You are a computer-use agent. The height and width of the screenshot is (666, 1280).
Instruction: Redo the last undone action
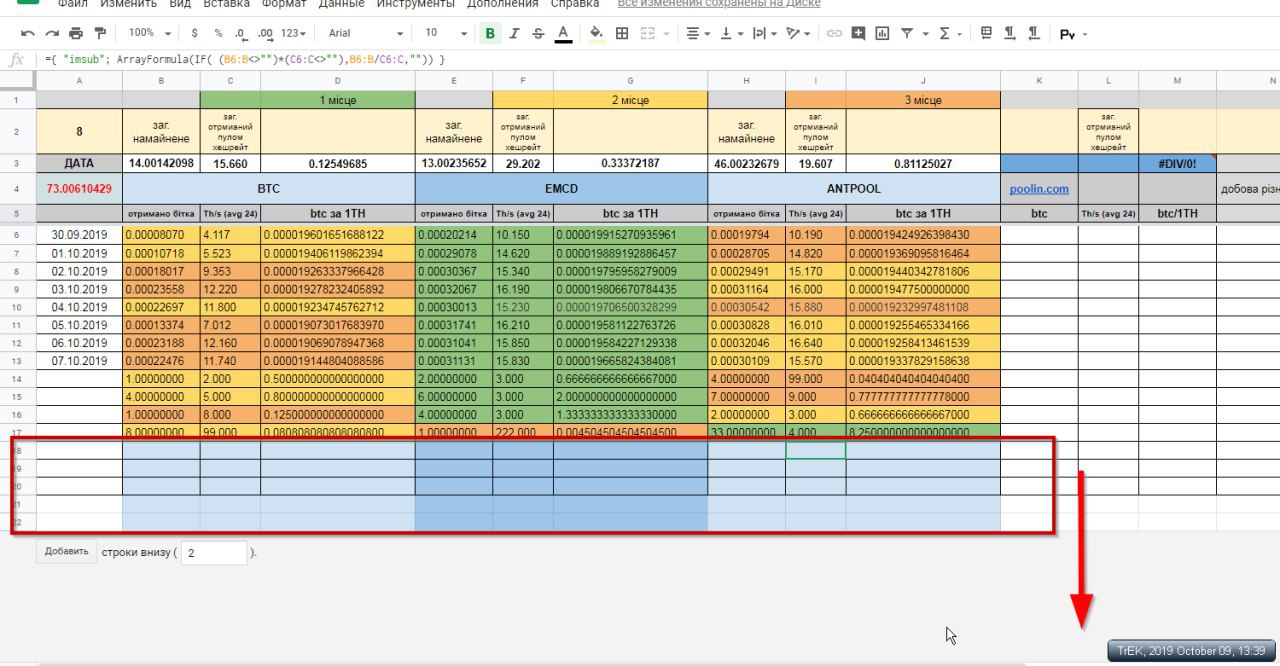pos(52,33)
